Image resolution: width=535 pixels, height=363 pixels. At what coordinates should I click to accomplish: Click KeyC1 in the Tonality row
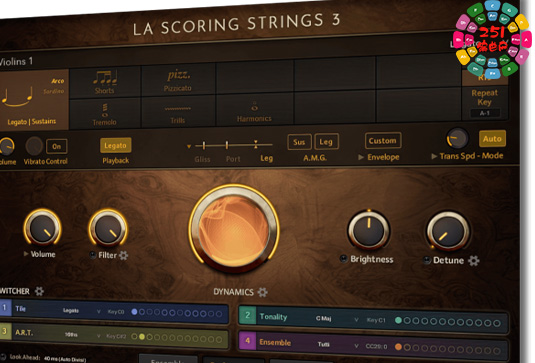click(x=376, y=320)
